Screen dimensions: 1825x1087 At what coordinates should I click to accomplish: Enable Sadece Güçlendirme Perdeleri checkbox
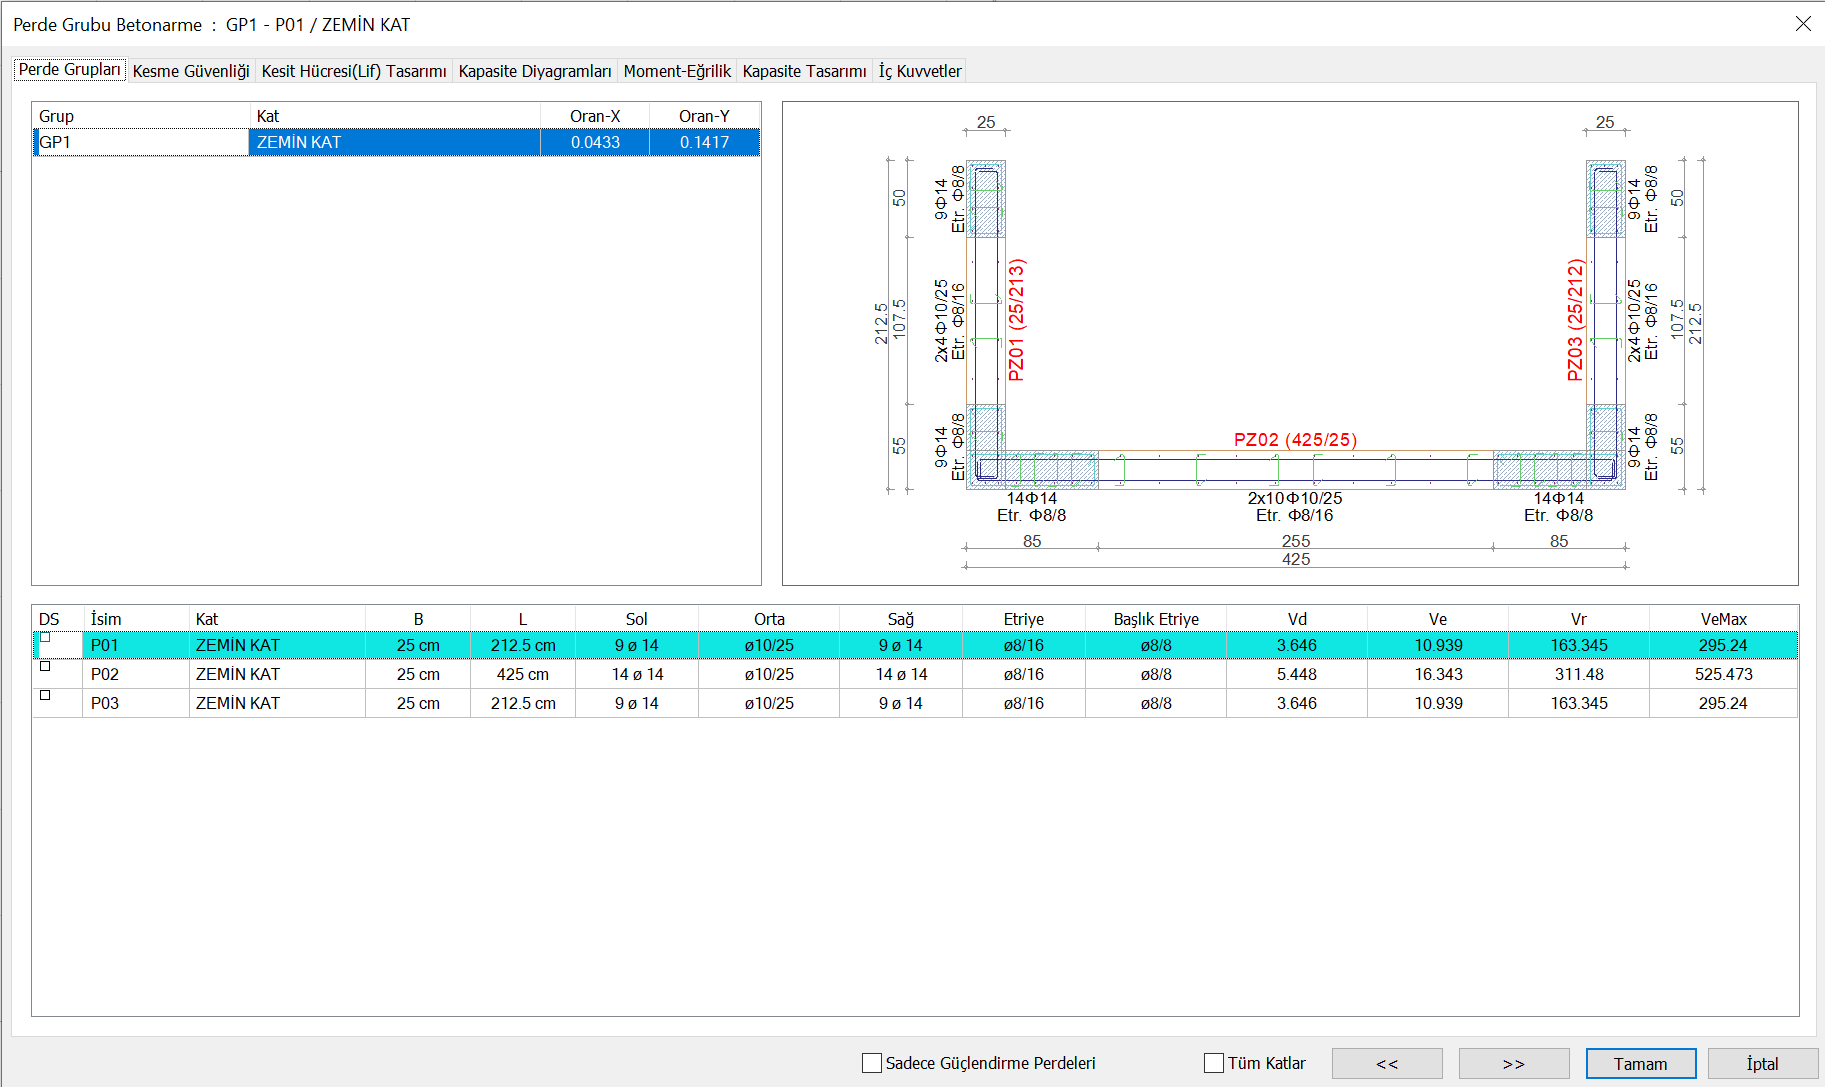[872, 1063]
